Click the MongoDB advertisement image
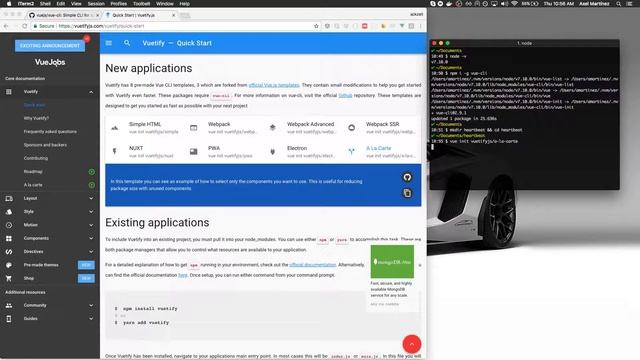Viewport: 640px width, 360px height. (392, 262)
